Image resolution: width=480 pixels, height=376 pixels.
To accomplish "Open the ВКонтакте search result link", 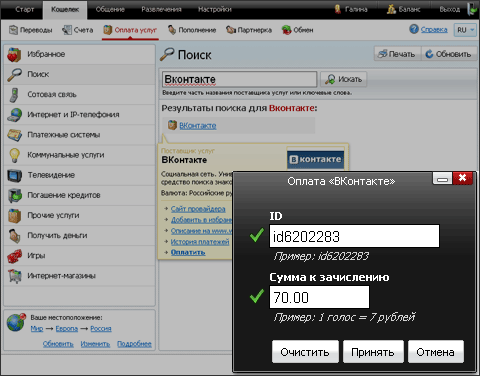I will click(x=198, y=126).
